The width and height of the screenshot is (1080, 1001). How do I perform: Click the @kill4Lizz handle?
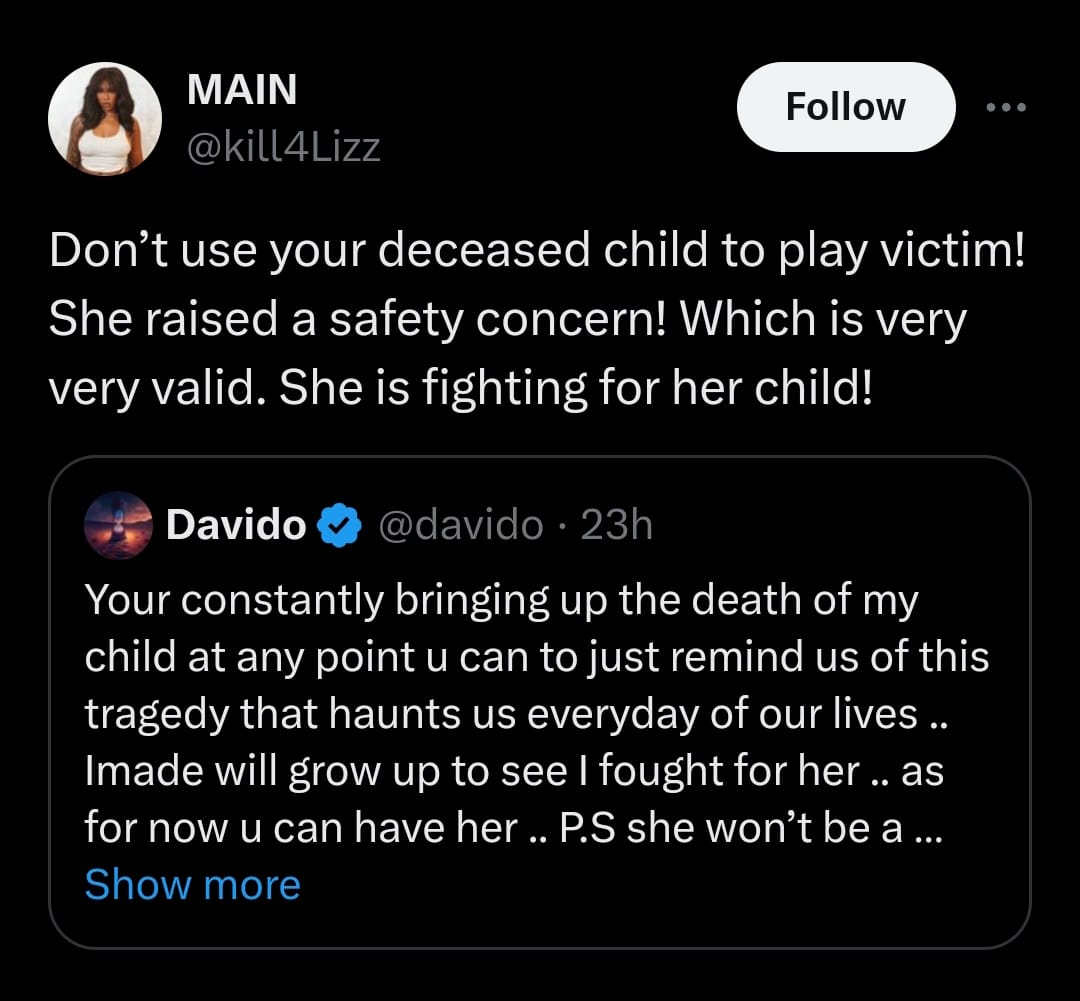pos(283,148)
